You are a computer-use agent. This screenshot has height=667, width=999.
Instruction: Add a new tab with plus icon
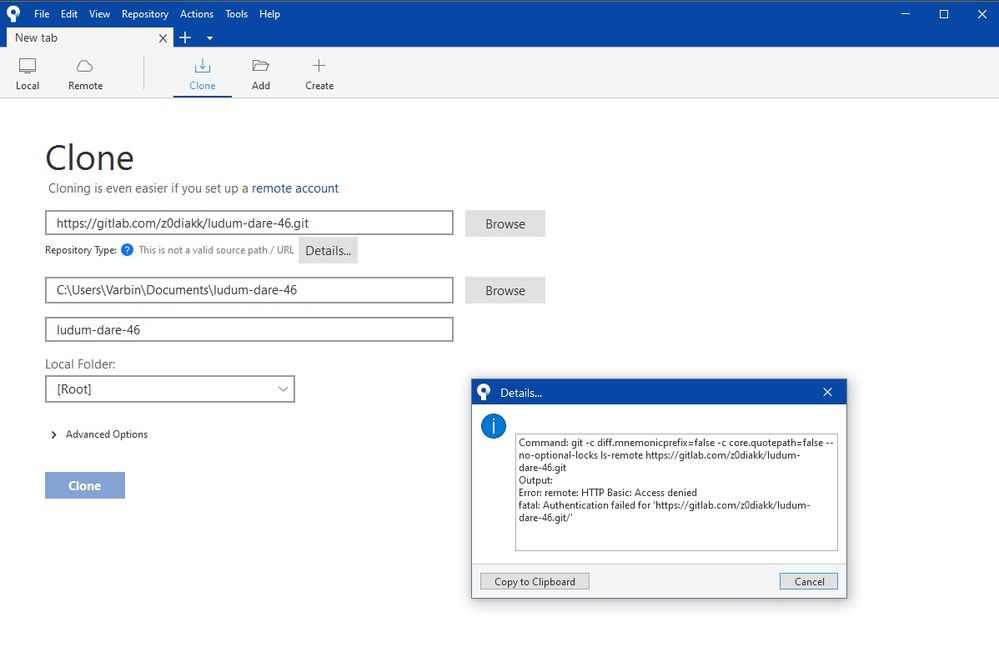(185, 38)
